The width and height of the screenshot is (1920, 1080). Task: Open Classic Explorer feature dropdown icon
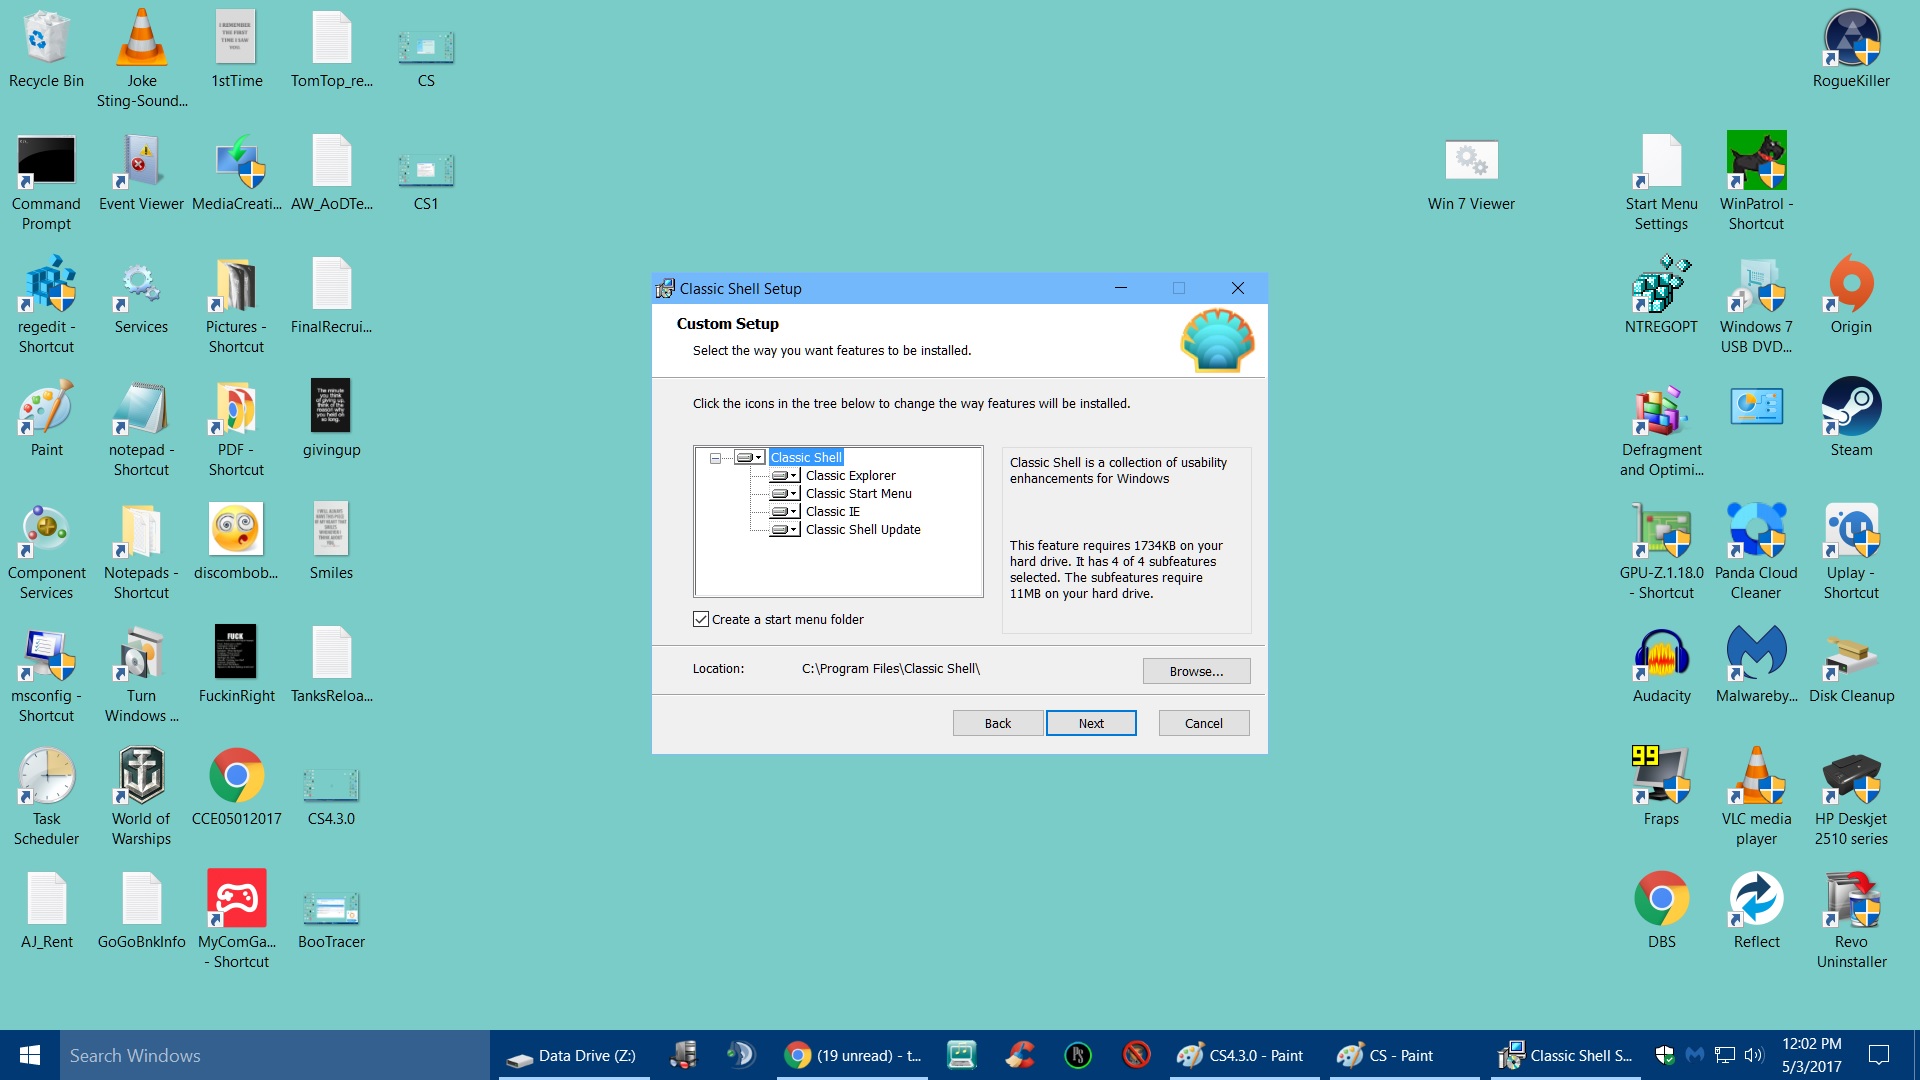click(x=785, y=476)
